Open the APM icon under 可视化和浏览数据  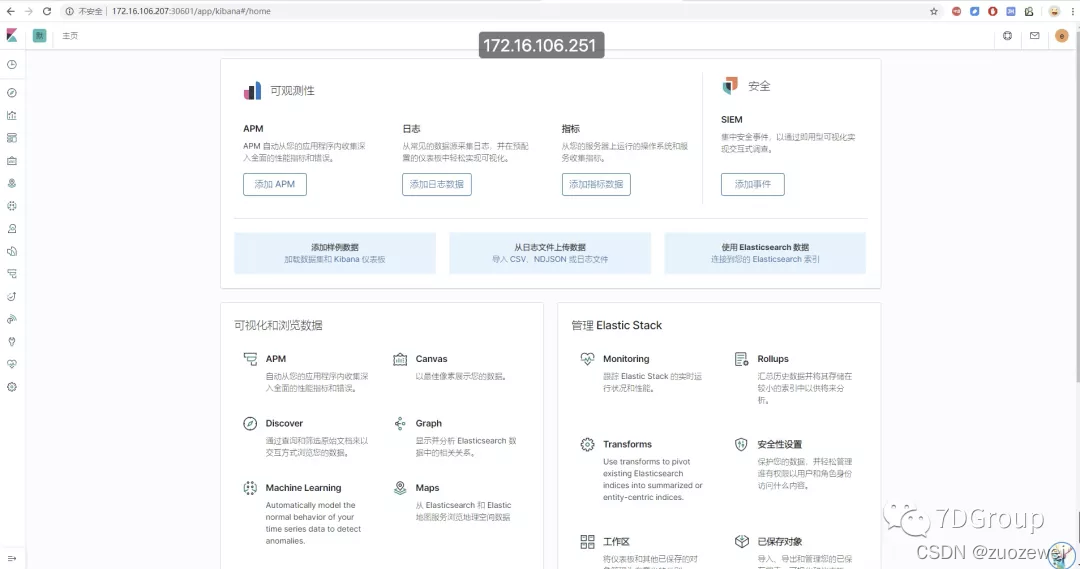click(x=250, y=359)
